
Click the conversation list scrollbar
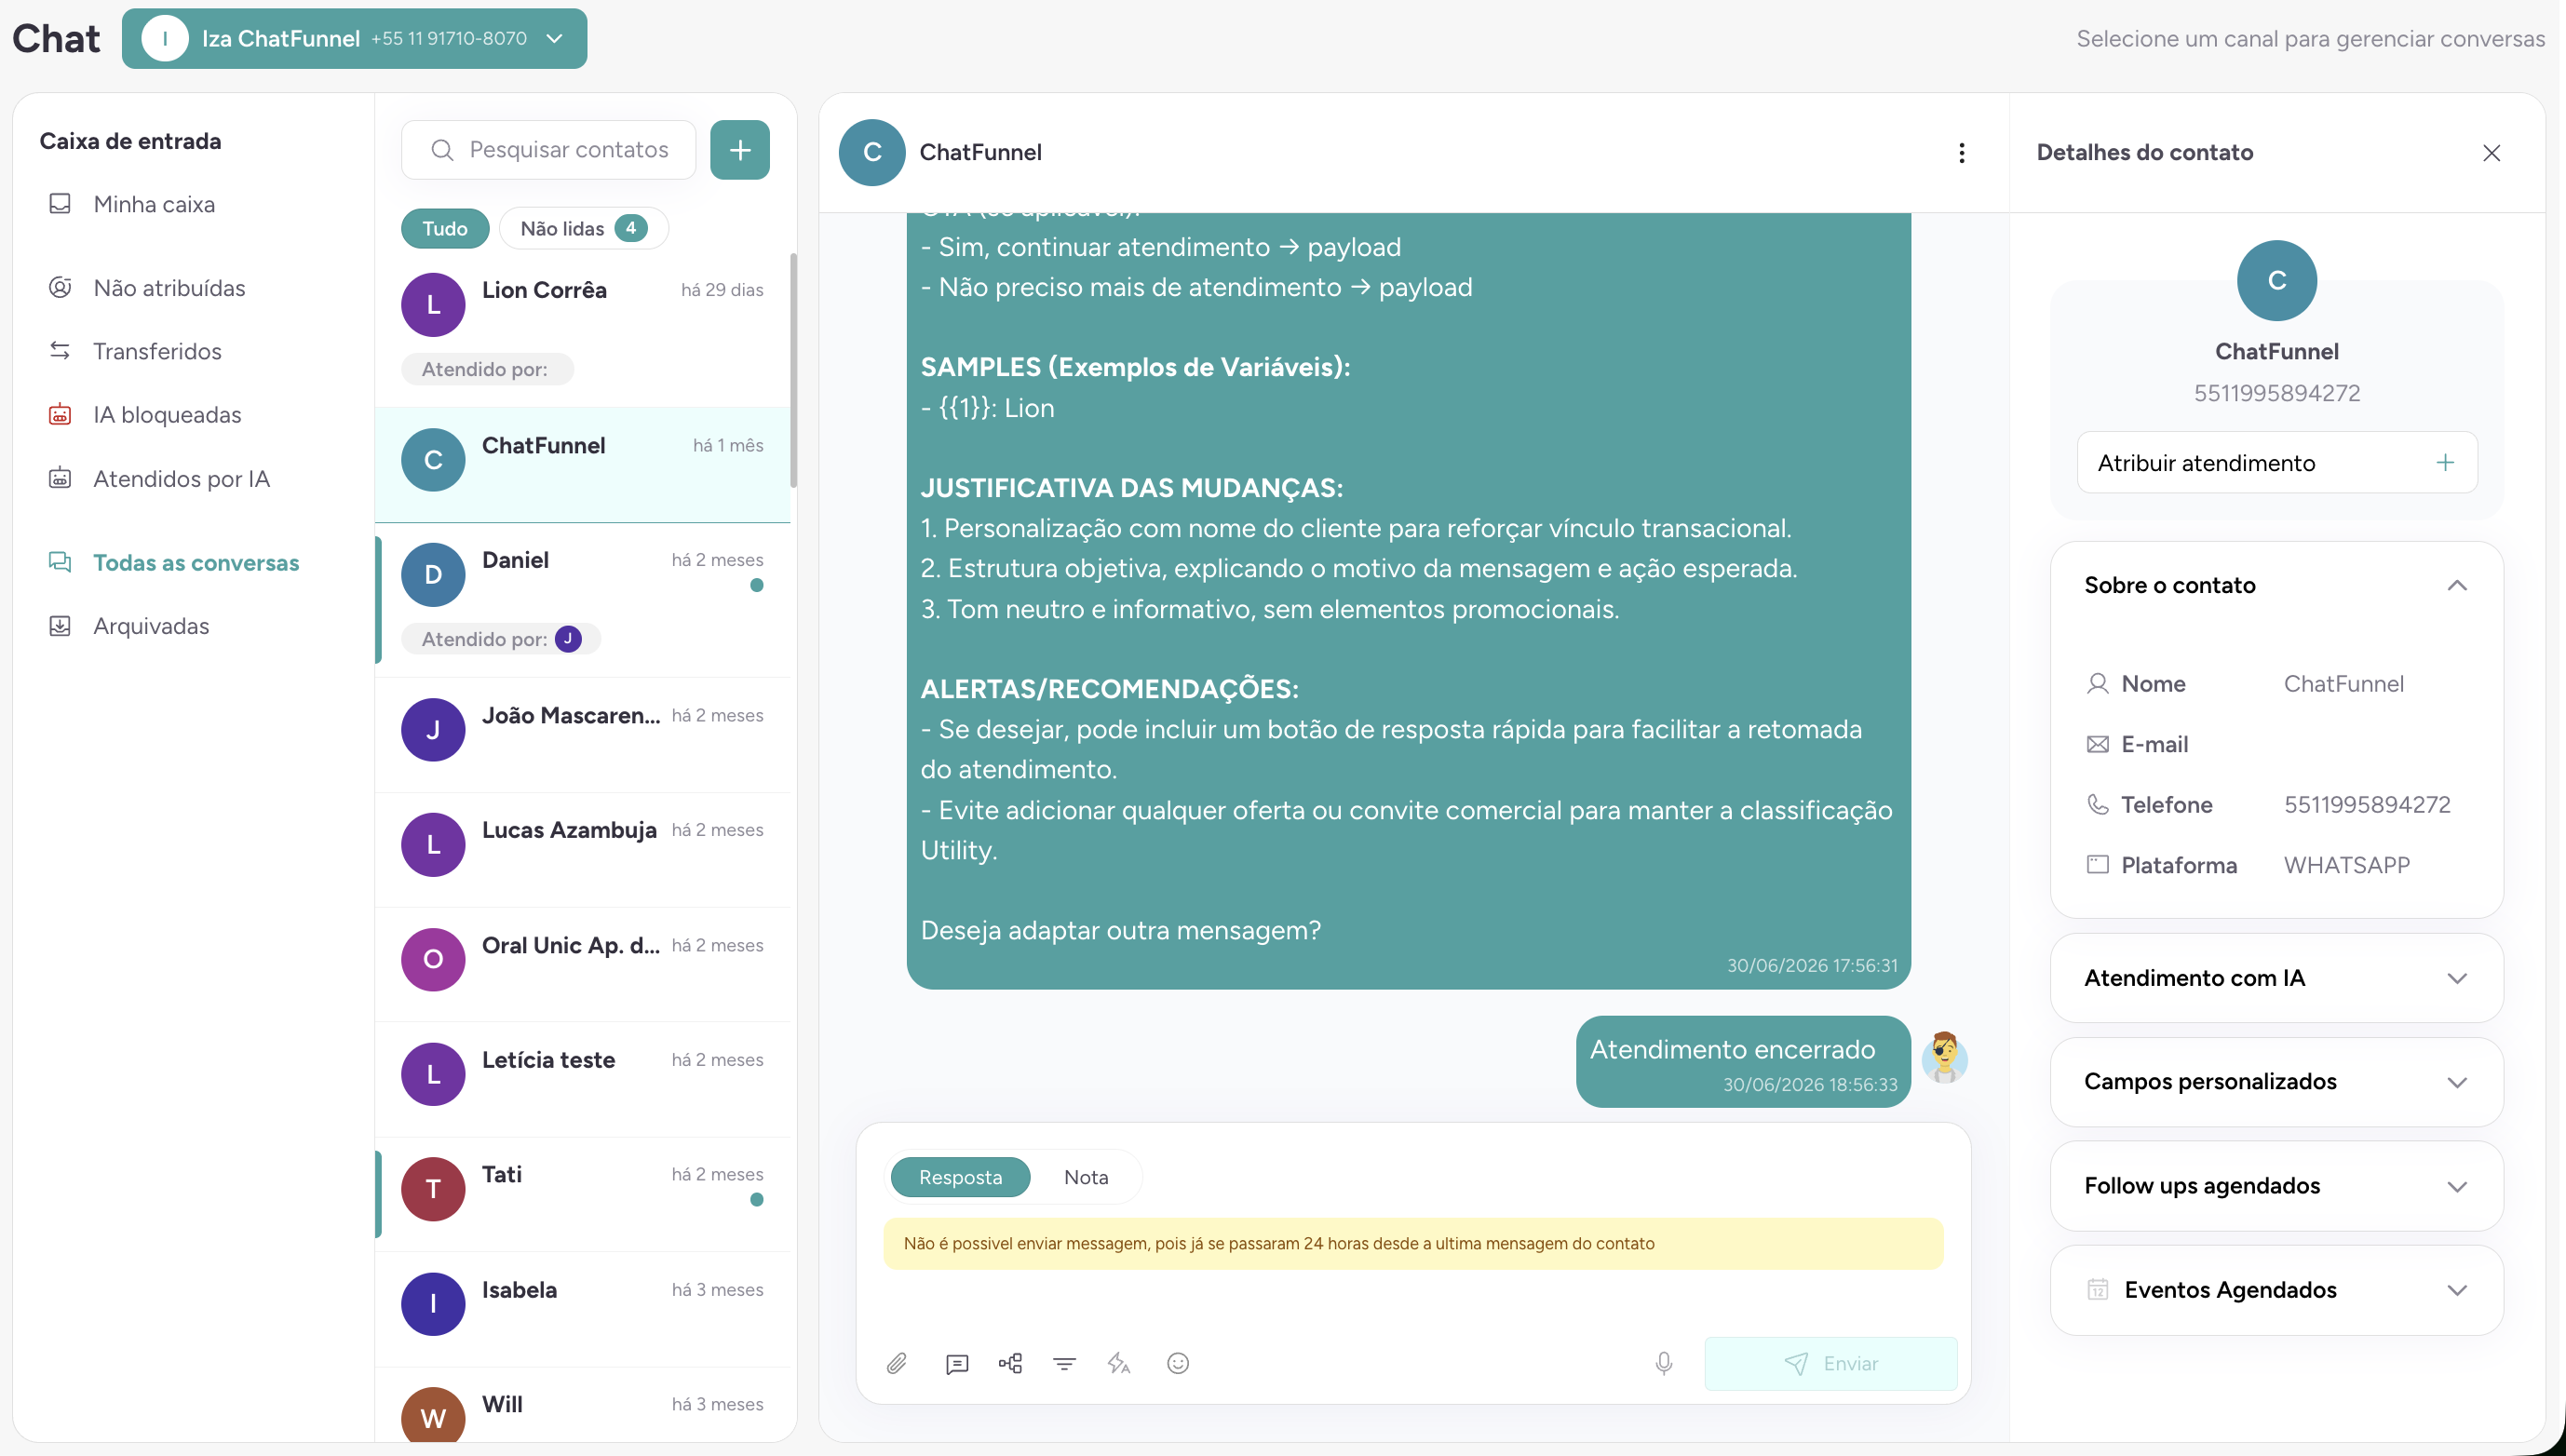(x=793, y=370)
